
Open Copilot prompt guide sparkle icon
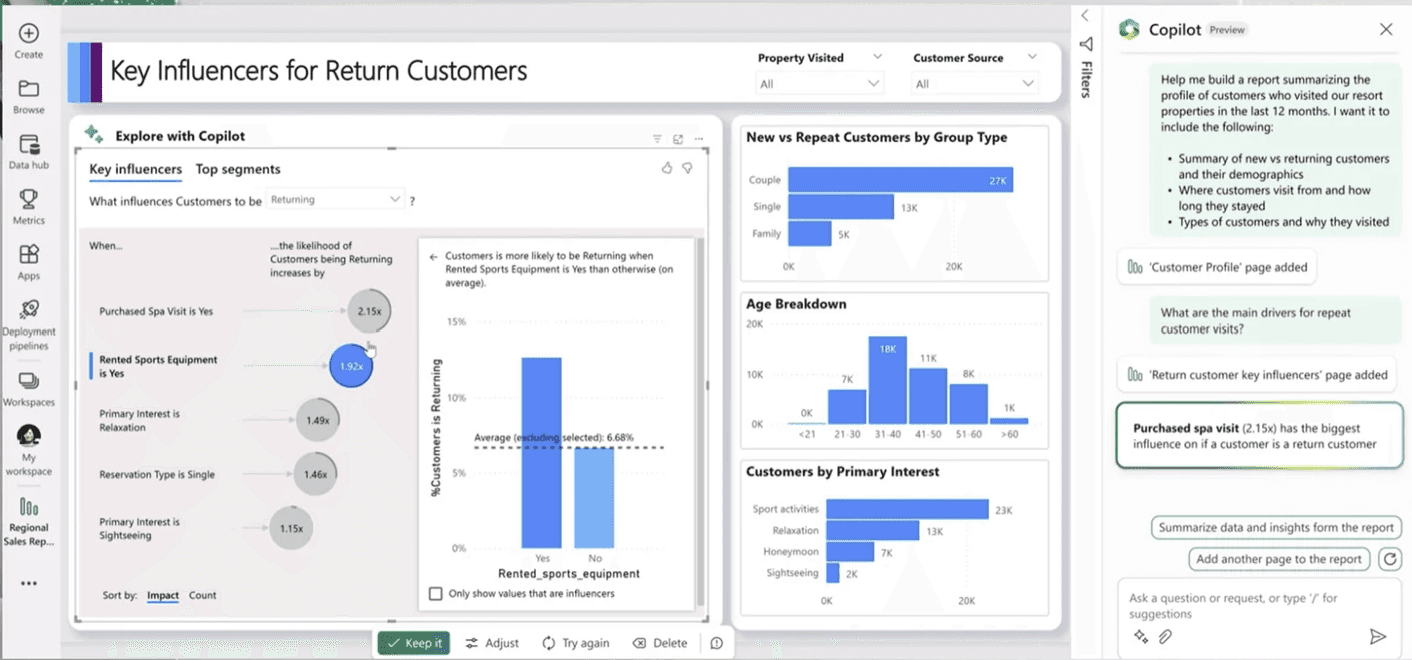tap(1141, 636)
